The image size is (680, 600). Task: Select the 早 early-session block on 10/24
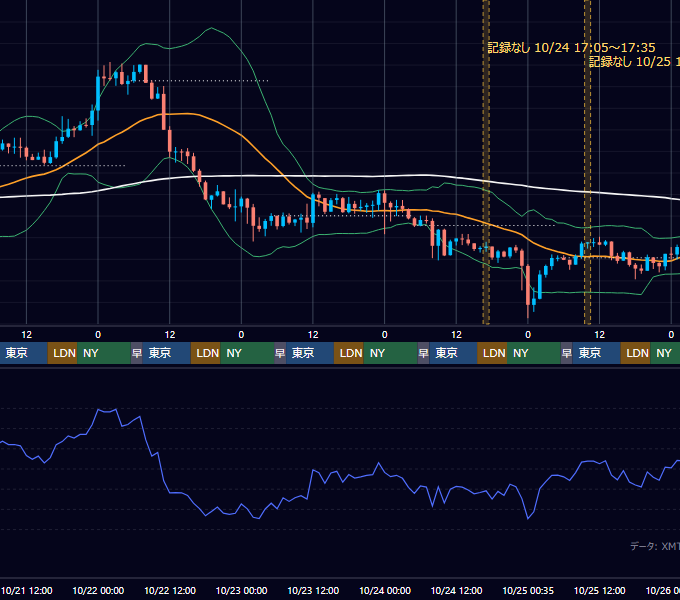[423, 353]
